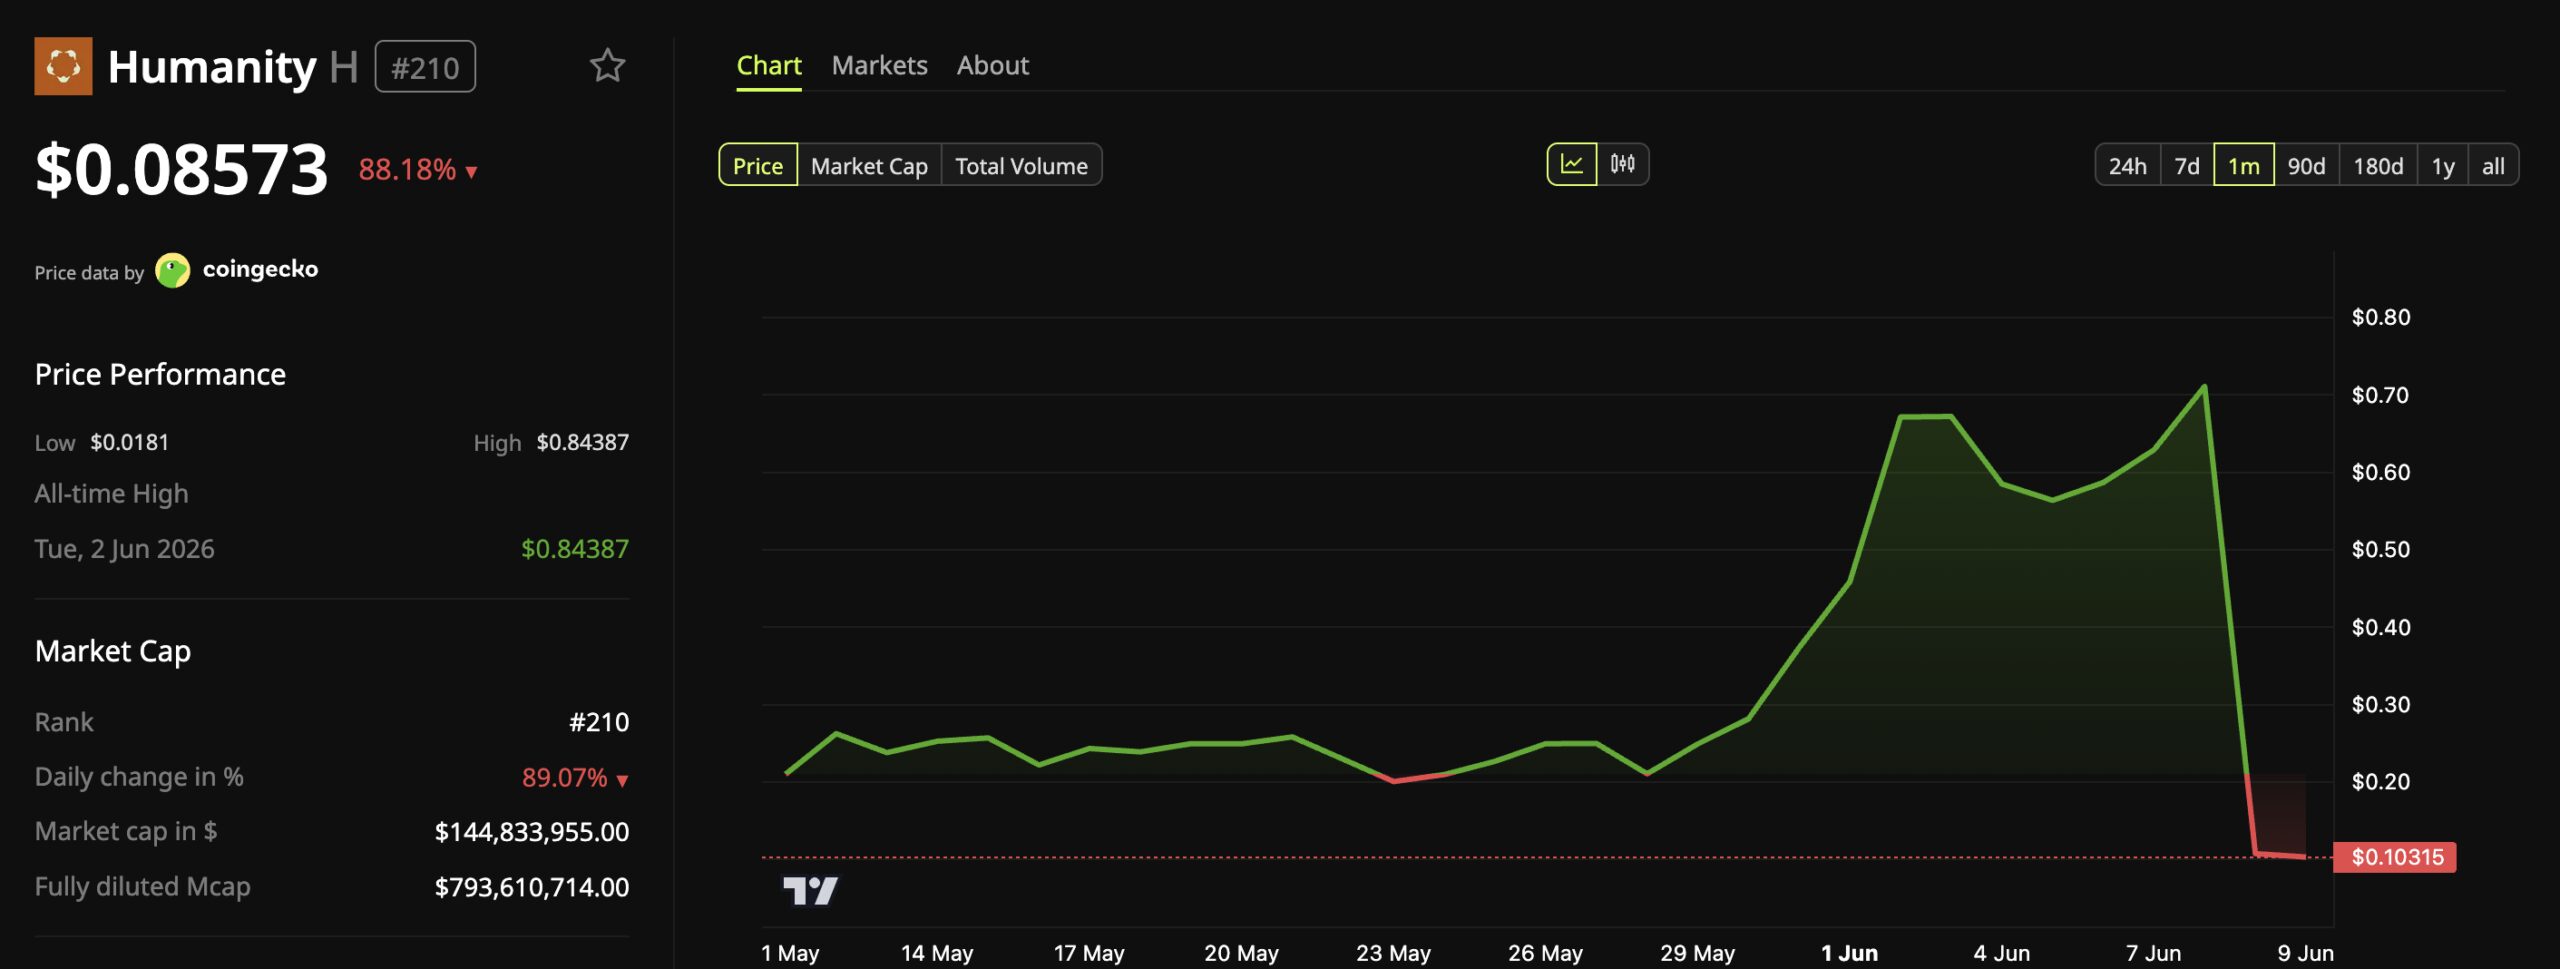Set chart range to 24h

2127,165
